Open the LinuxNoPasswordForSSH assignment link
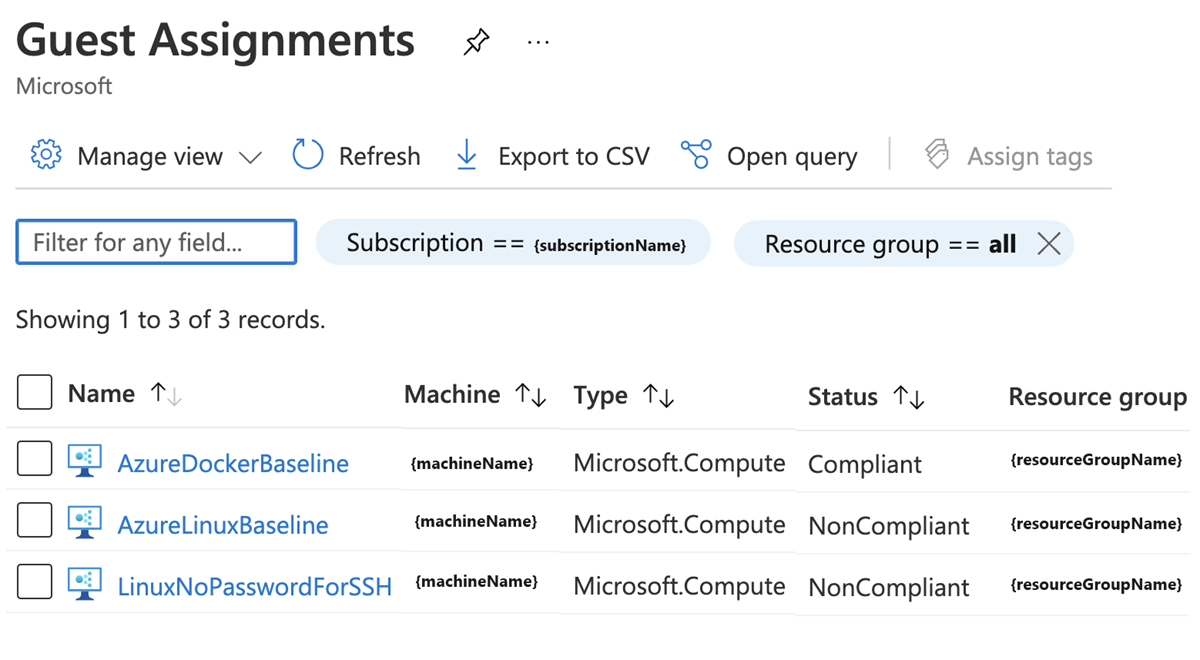The width and height of the screenshot is (1200, 660). (x=254, y=586)
